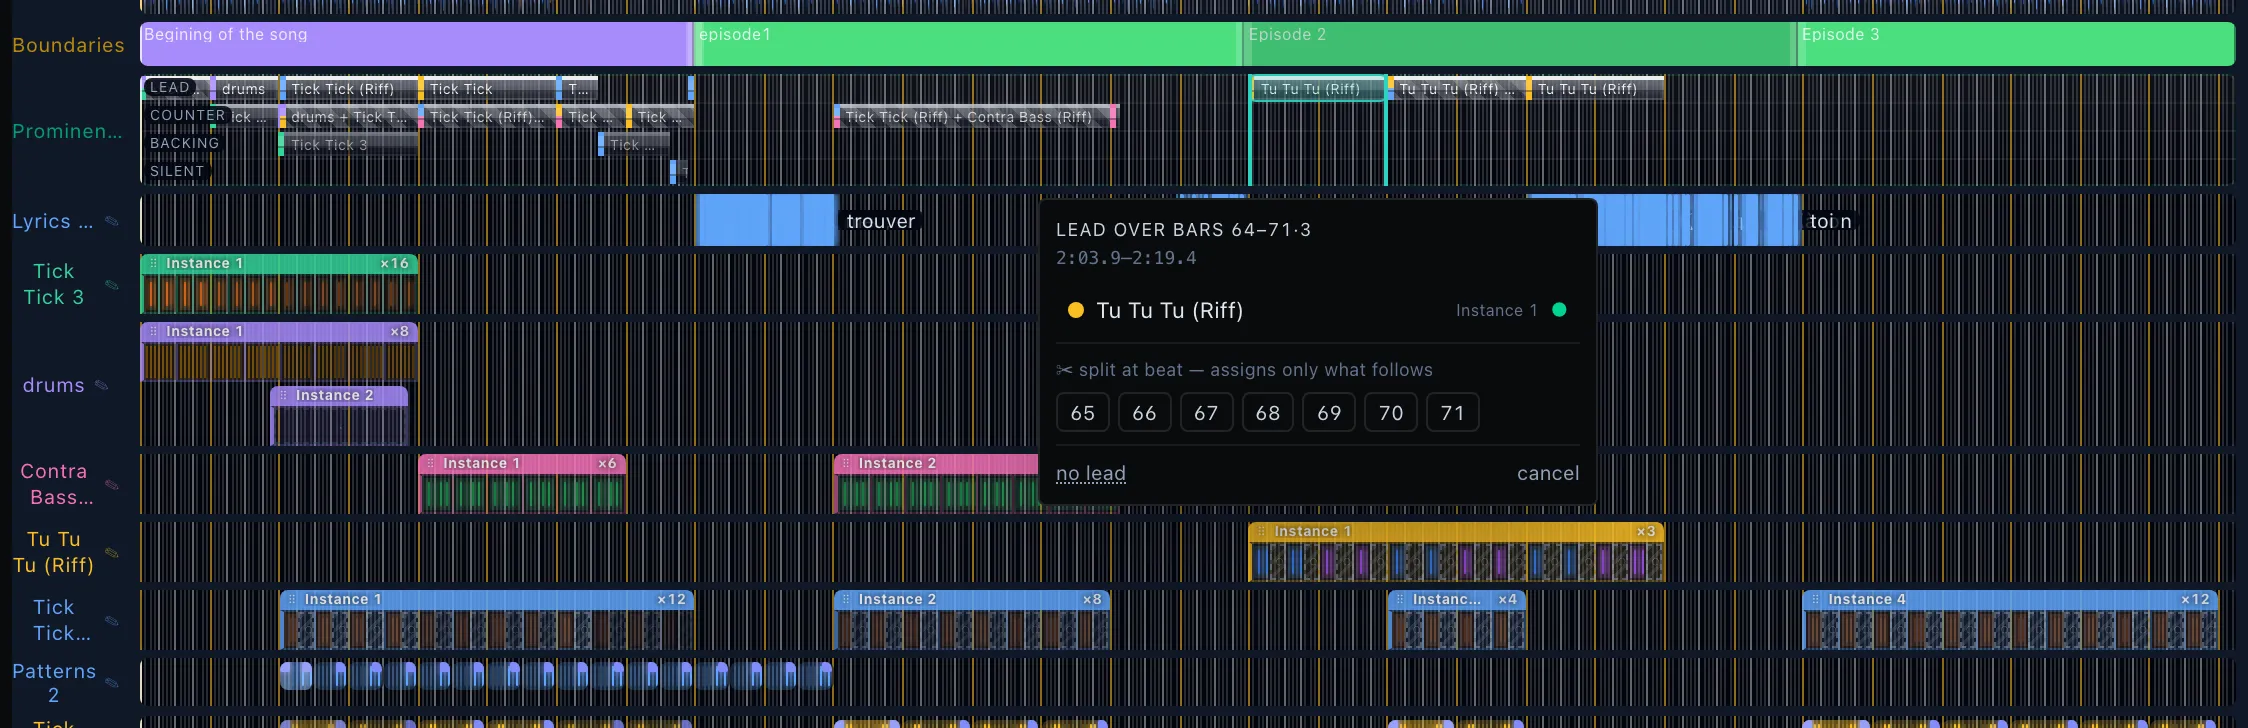Cancel the lead assignment popup
Screen dimensions: 2248x728
tap(1548, 474)
